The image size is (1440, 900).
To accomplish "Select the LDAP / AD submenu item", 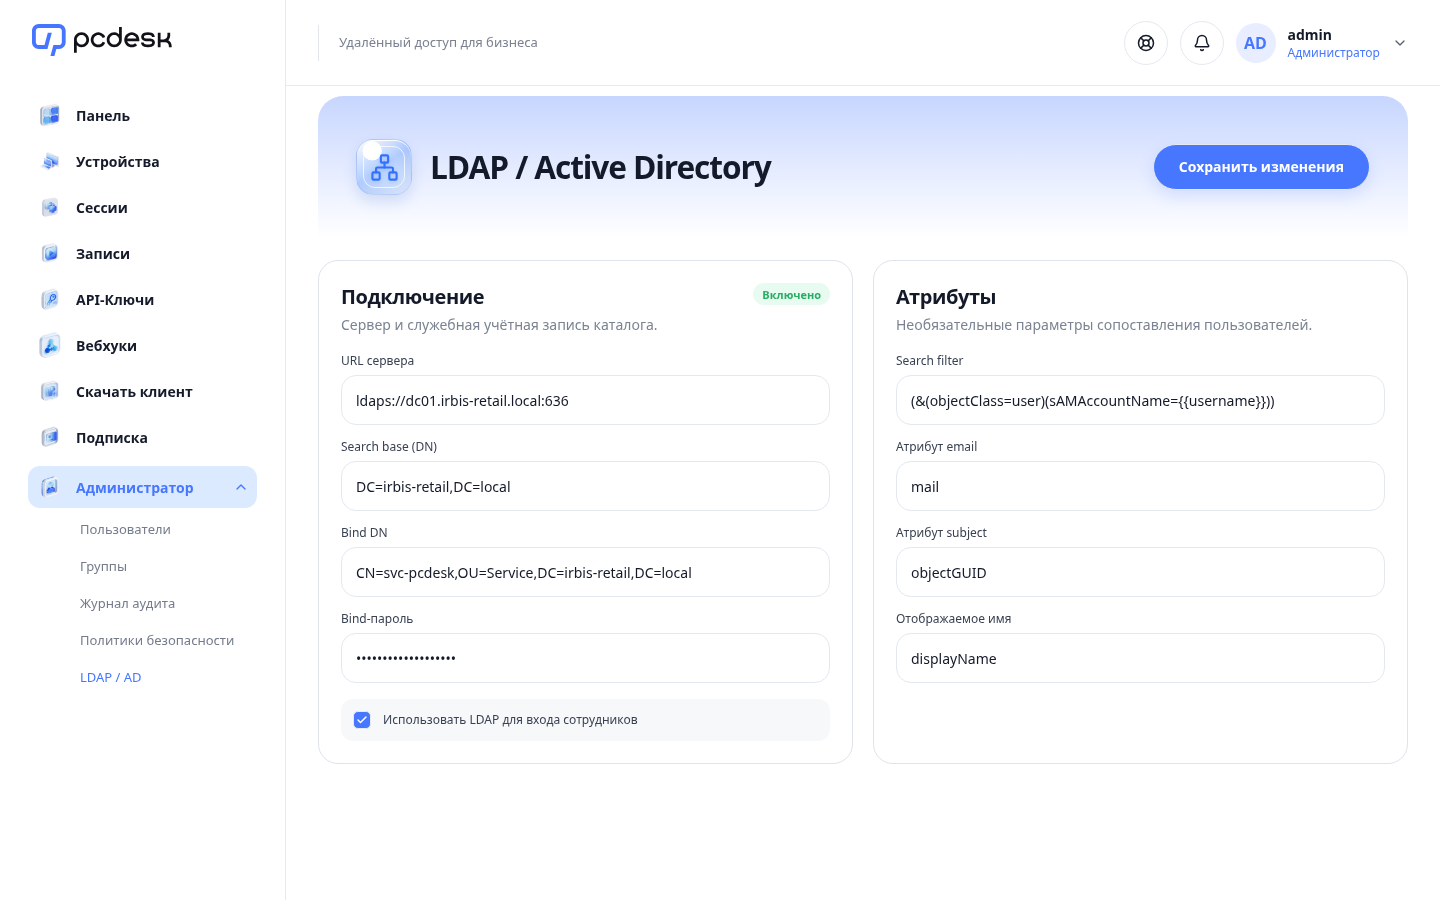I will pyautogui.click(x=110, y=678).
